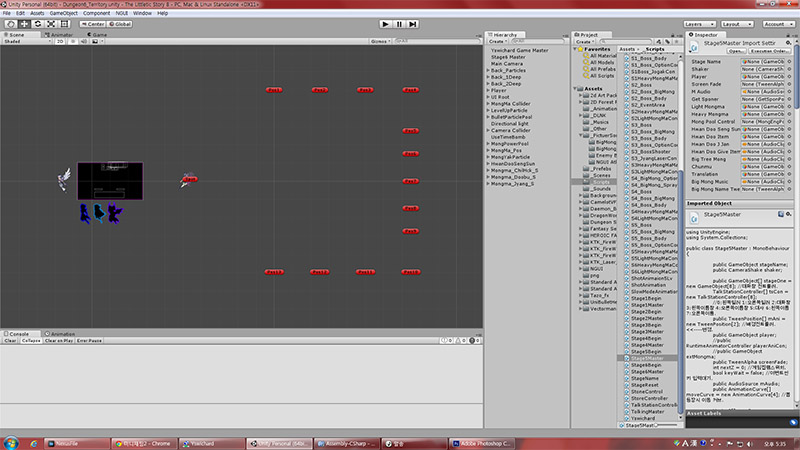Image resolution: width=800 pixels, height=450 pixels.
Task: Toggle 2D scene view mode
Action: click(x=60, y=41)
